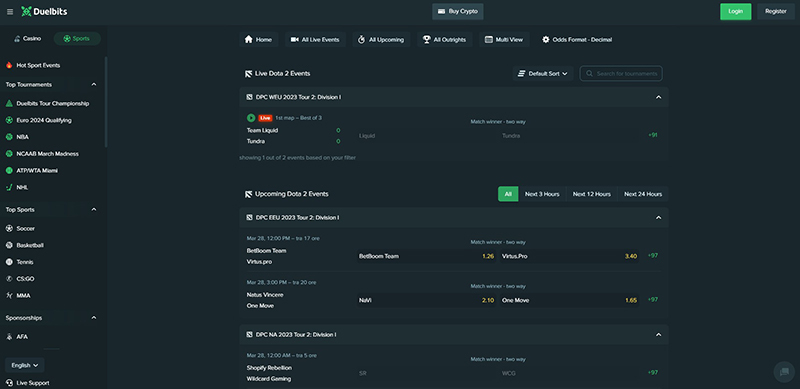The height and width of the screenshot is (389, 800).
Task: Open +97 markets for Natus Vincere vs One Move
Action: pos(653,300)
